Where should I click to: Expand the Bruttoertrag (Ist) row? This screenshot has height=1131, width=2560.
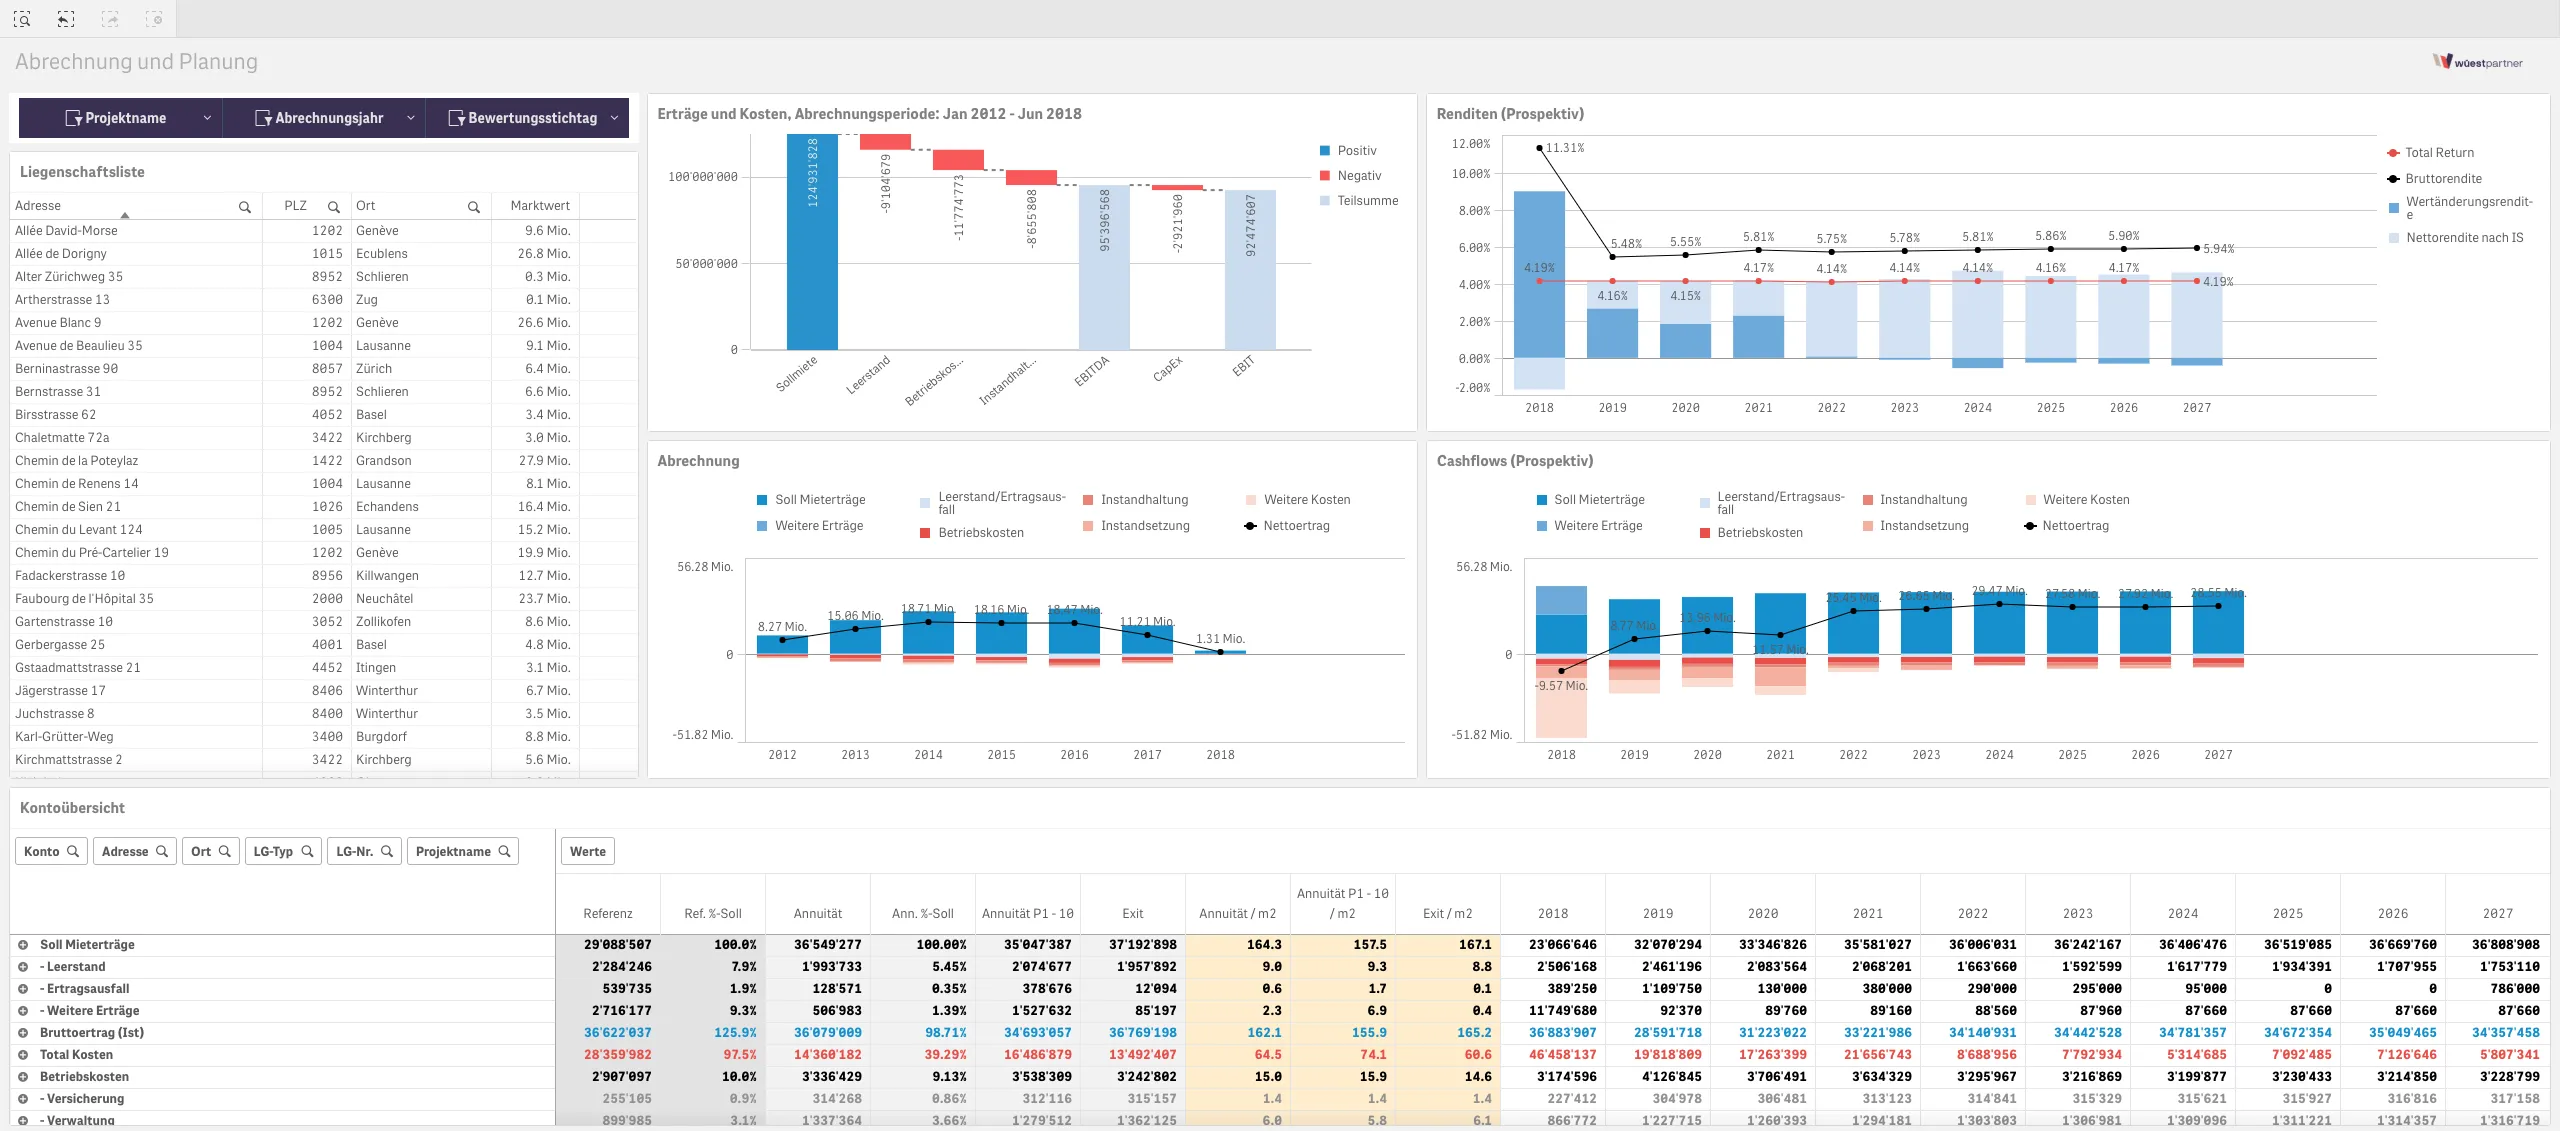point(23,1032)
